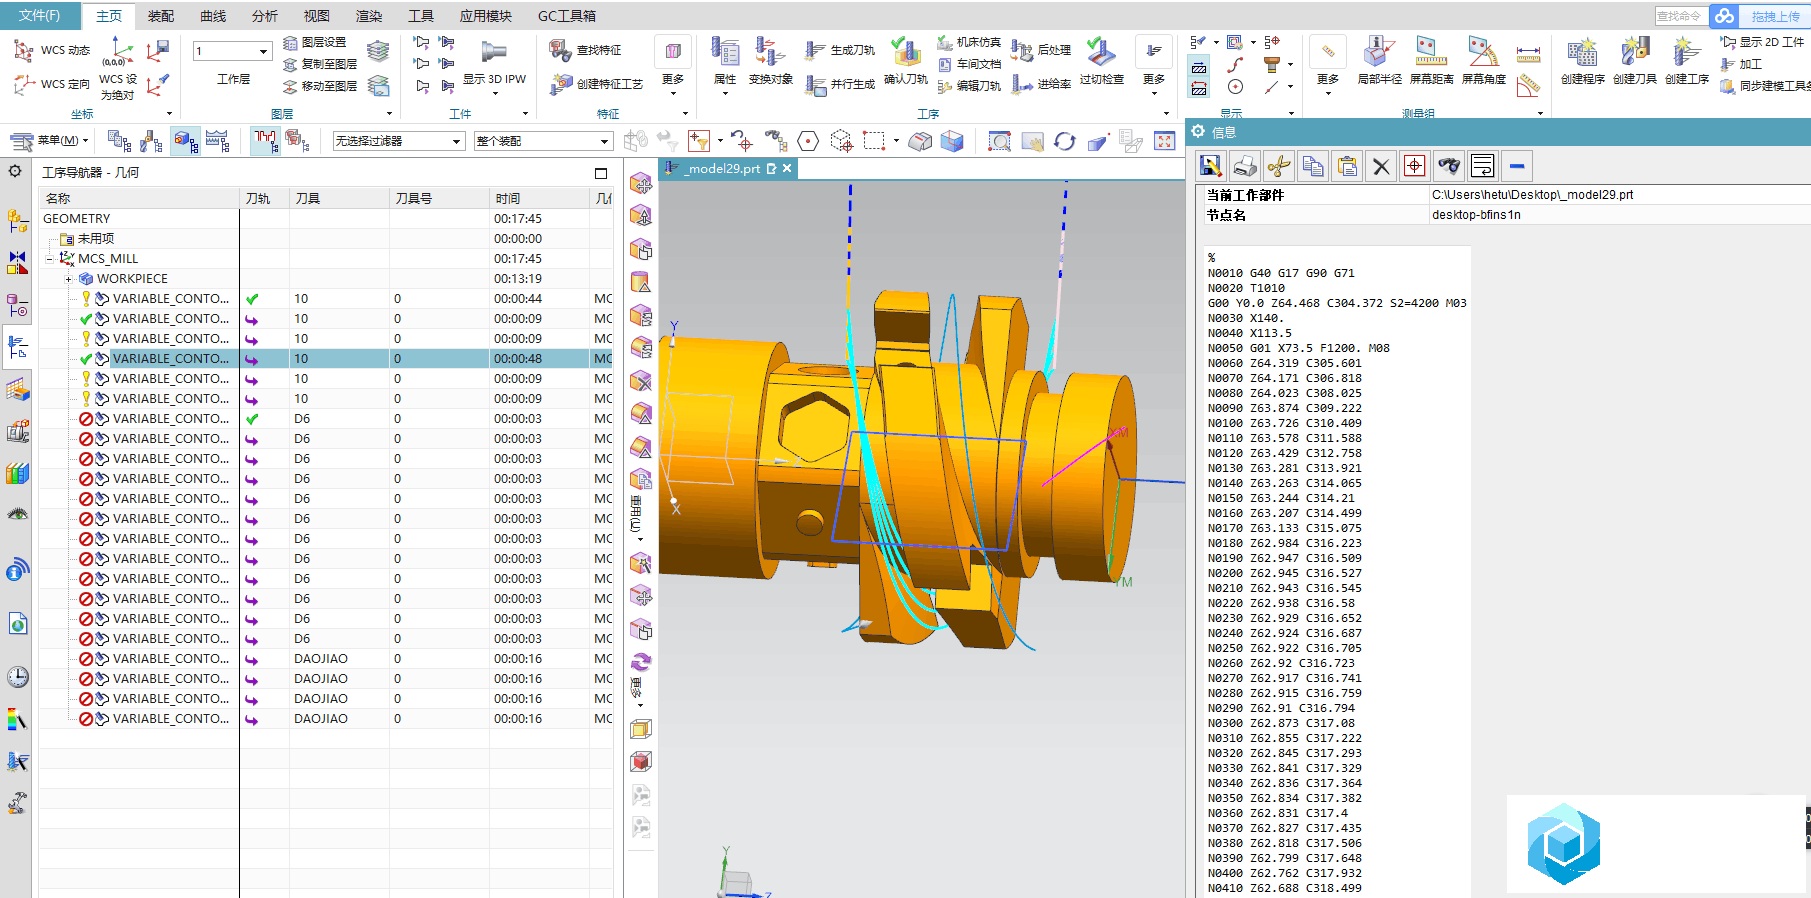
Task: Click 后处理 postprocess button
Action: (x=1041, y=50)
